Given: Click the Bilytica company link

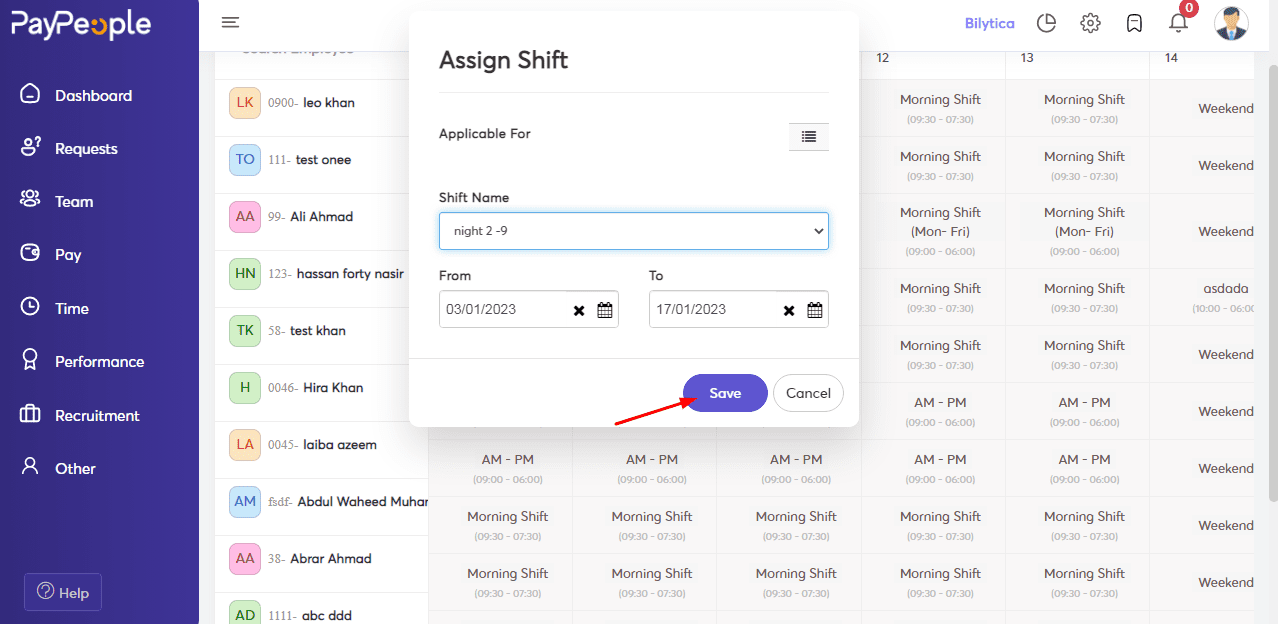Looking at the screenshot, I should (x=989, y=23).
